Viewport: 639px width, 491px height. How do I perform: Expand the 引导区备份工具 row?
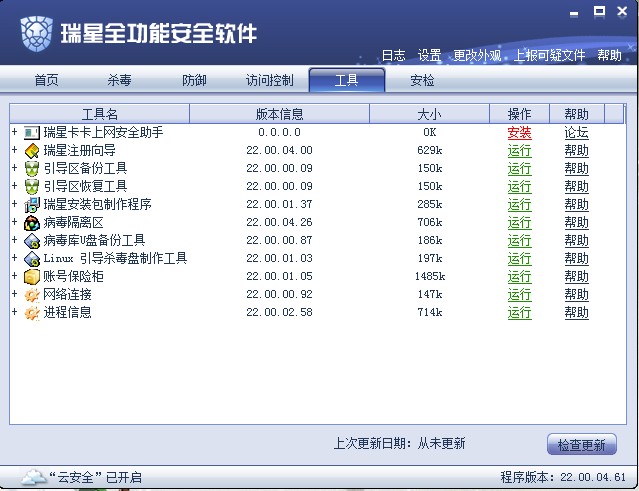tap(15, 167)
